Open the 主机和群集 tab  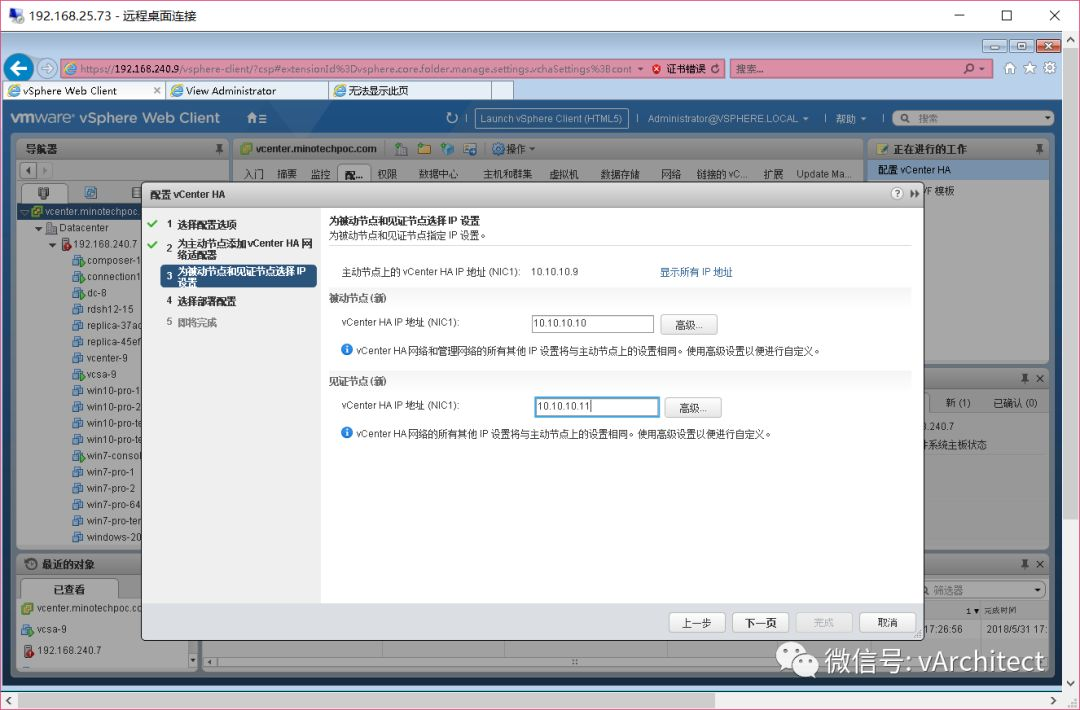pos(508,174)
